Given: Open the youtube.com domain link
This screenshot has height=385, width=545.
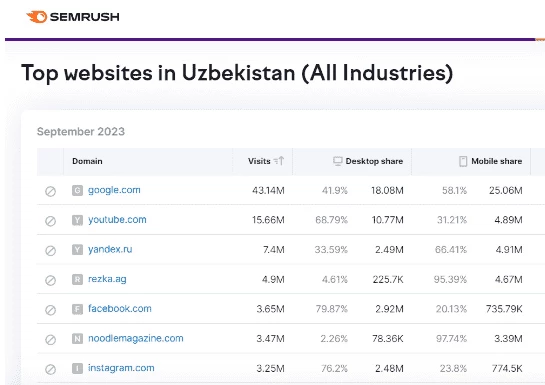Looking at the screenshot, I should tap(117, 220).
